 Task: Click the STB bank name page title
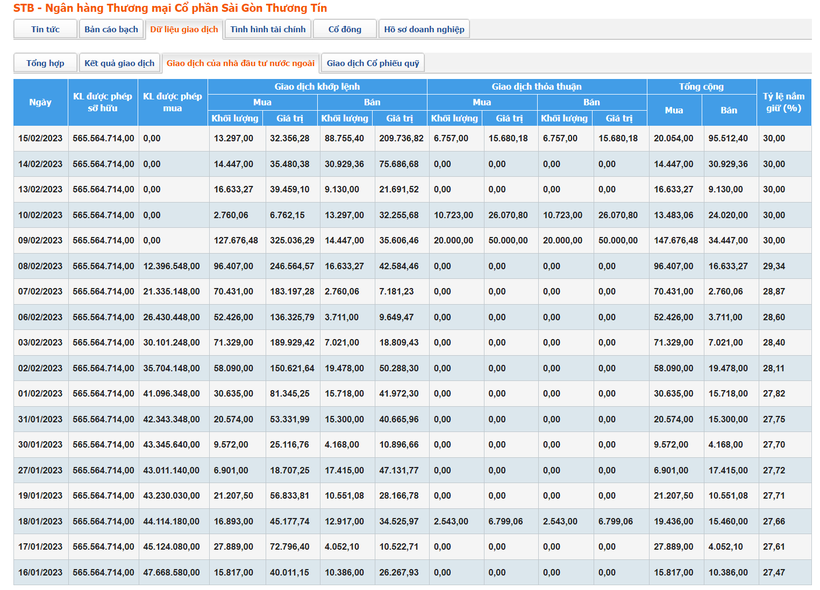point(155,8)
